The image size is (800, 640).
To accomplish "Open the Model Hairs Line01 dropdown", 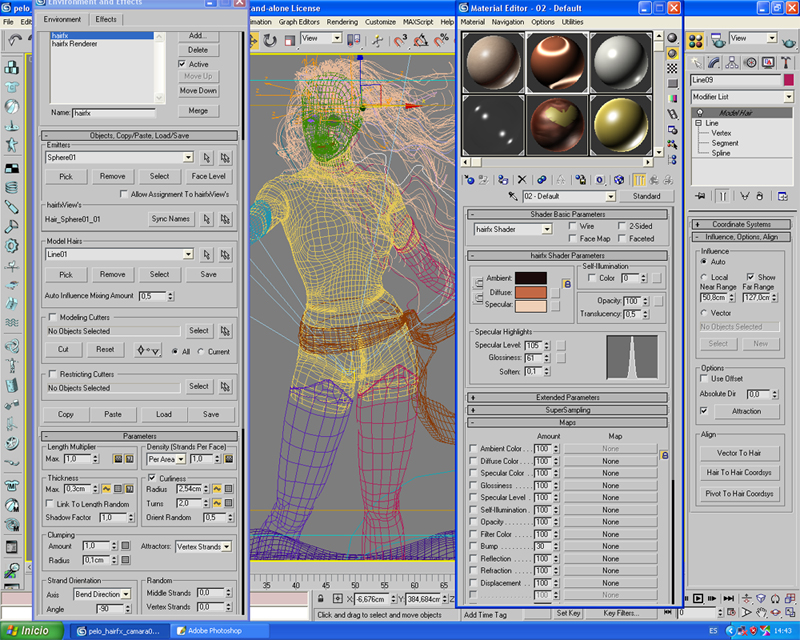I will 188,254.
